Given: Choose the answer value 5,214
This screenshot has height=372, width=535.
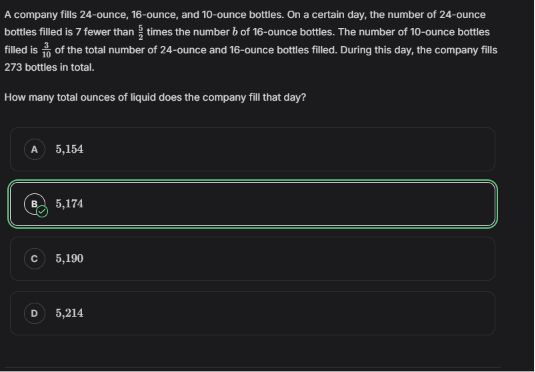Looking at the screenshot, I should (69, 313).
